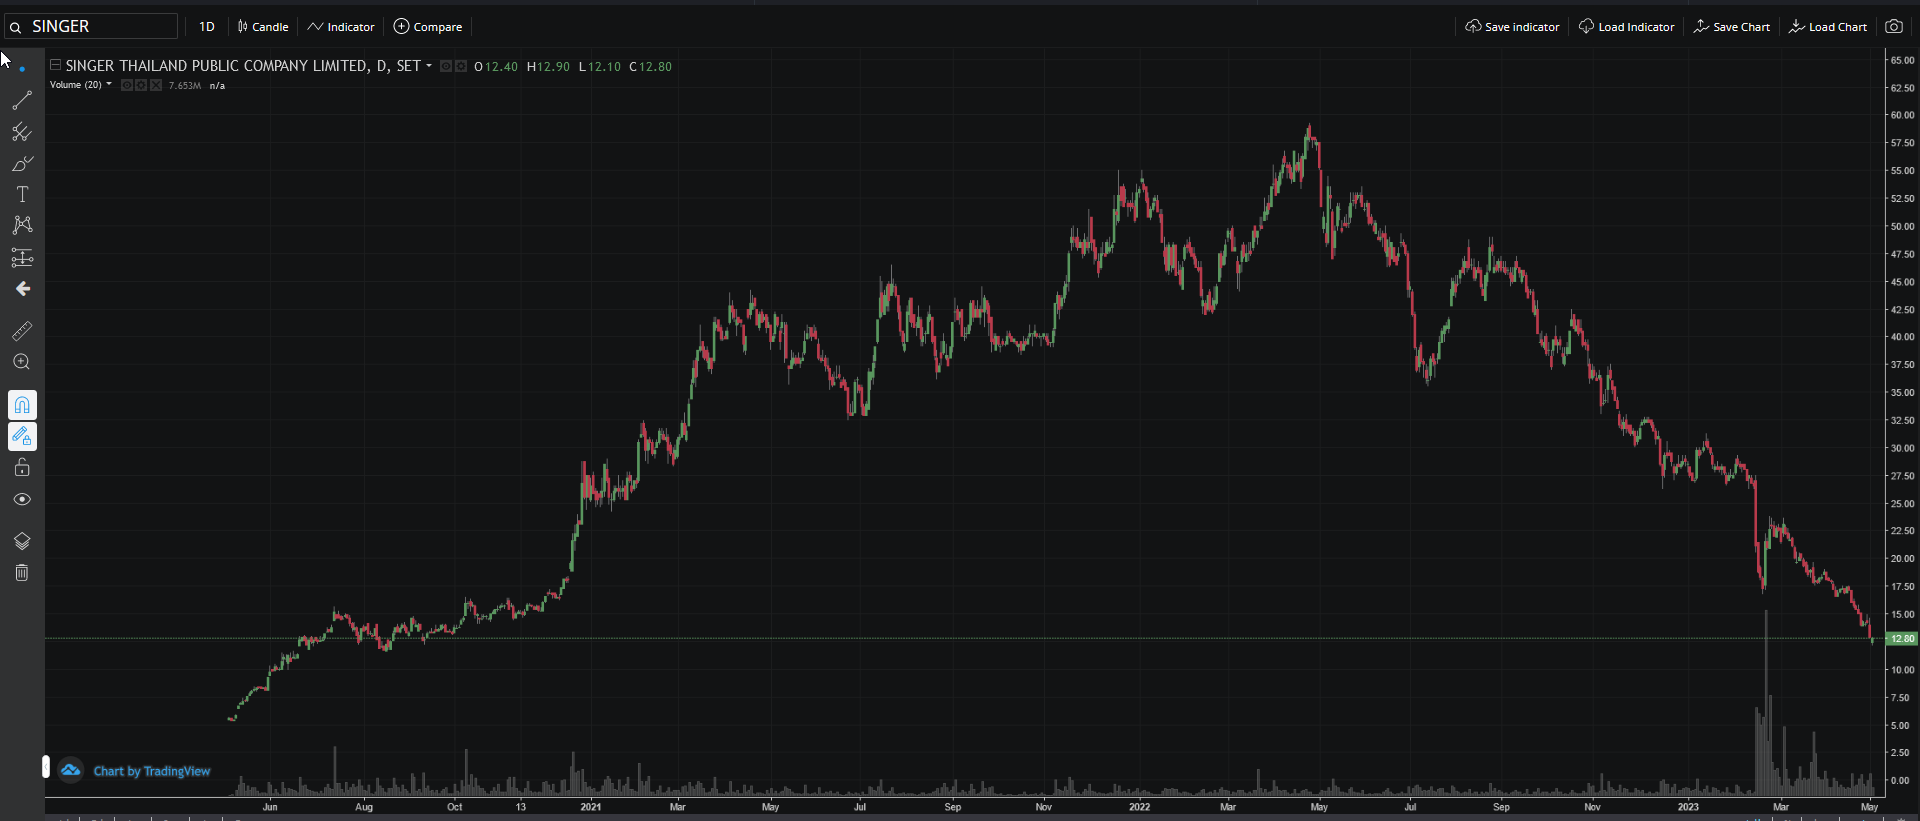Toggle lock all drawing tools
The image size is (1920, 821).
pyautogui.click(x=22, y=467)
